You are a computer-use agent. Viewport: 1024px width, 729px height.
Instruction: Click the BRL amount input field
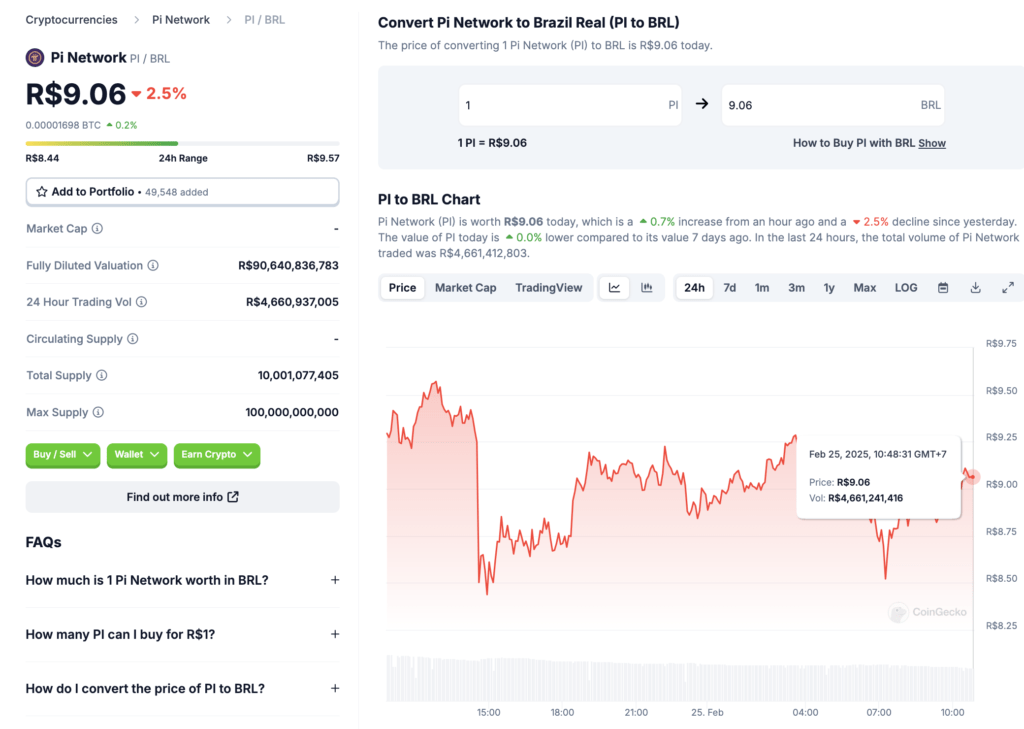833,105
